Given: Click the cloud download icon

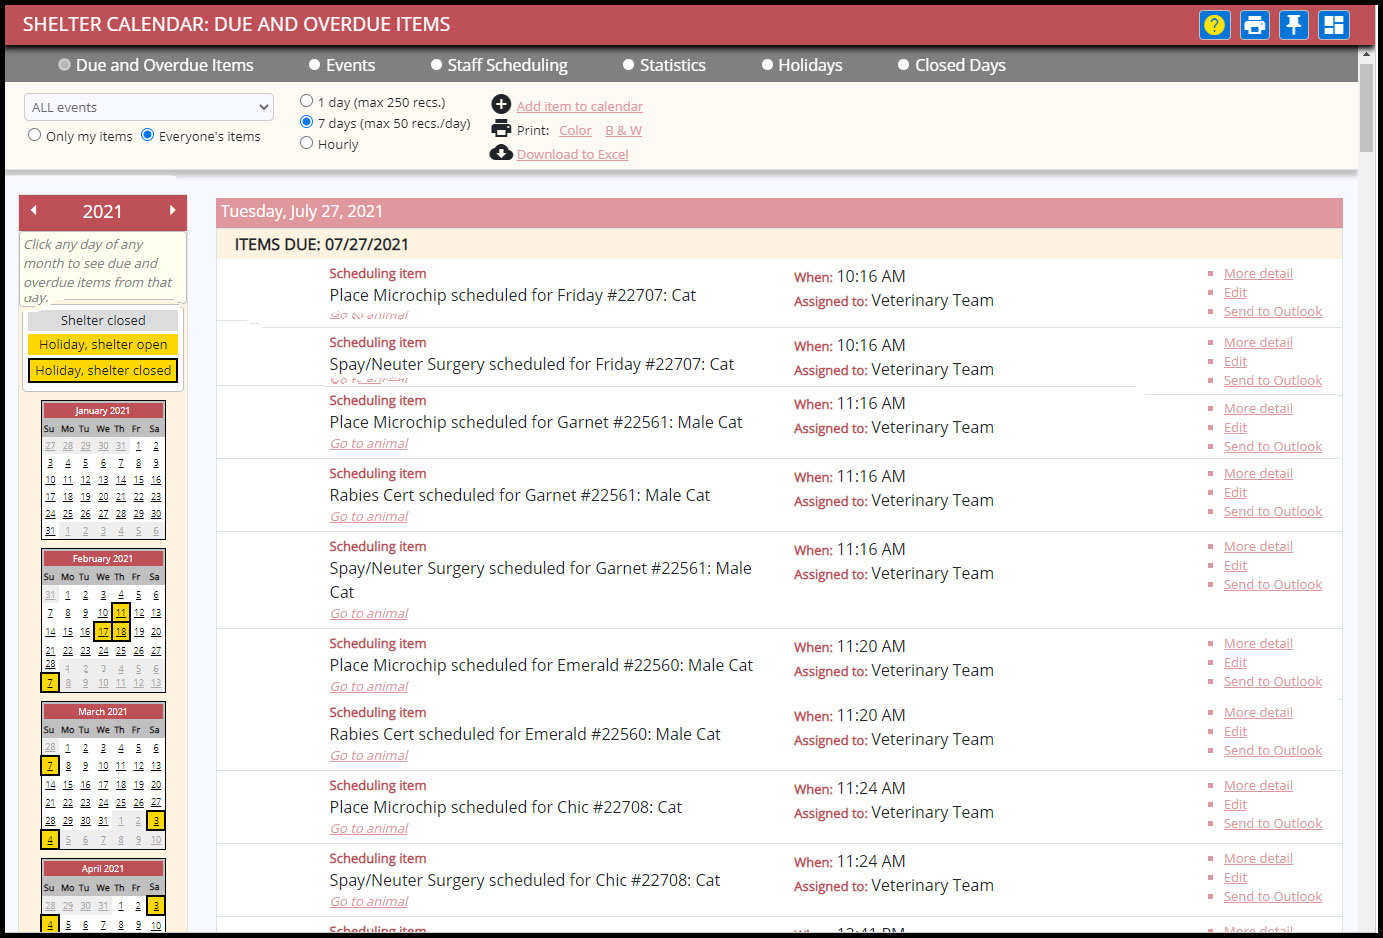Looking at the screenshot, I should tap(501, 152).
